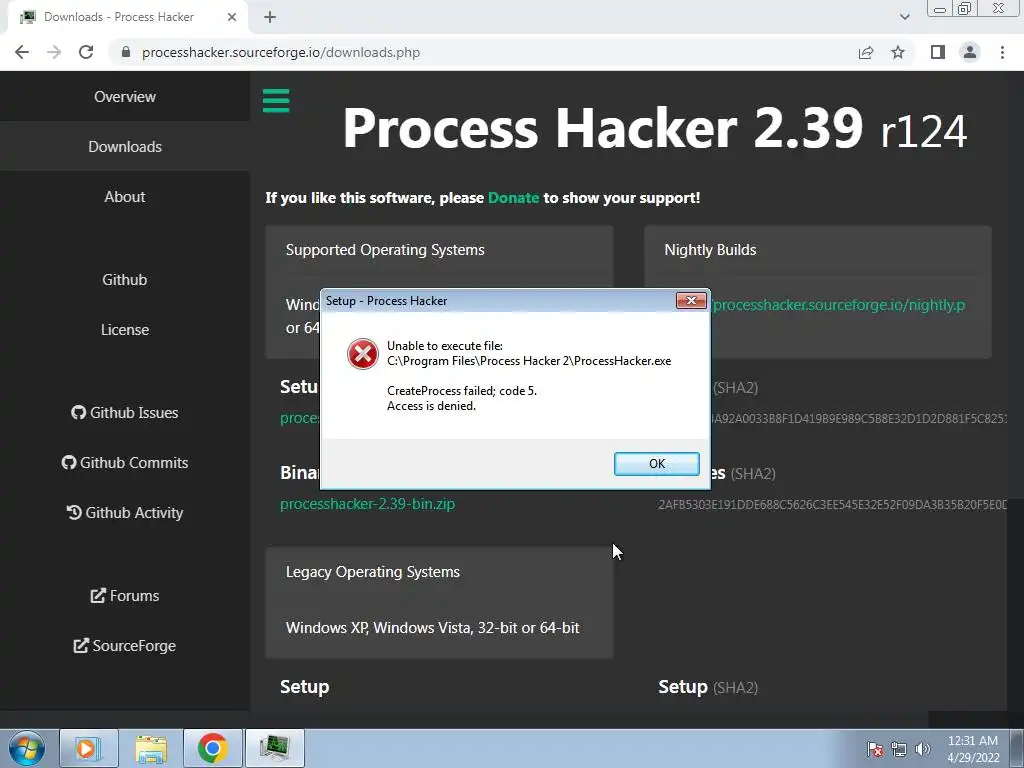
Task: Switch to Chrome in taskbar
Action: 213,748
